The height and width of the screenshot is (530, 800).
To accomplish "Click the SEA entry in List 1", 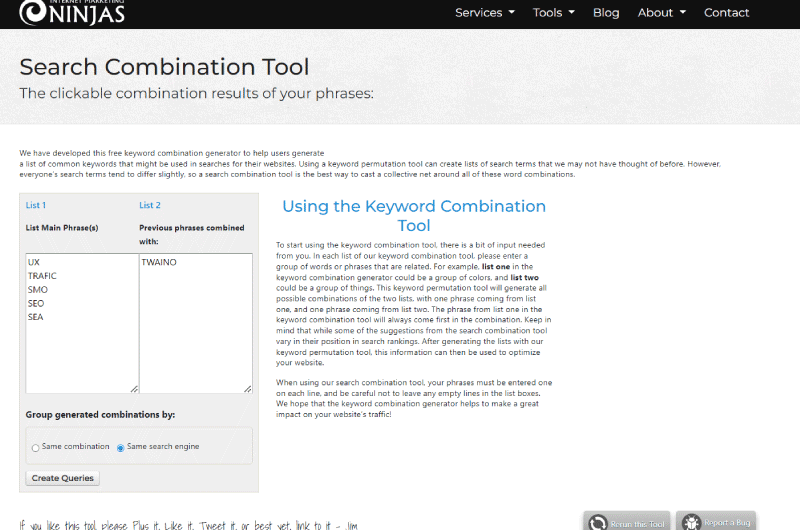I will 36,317.
